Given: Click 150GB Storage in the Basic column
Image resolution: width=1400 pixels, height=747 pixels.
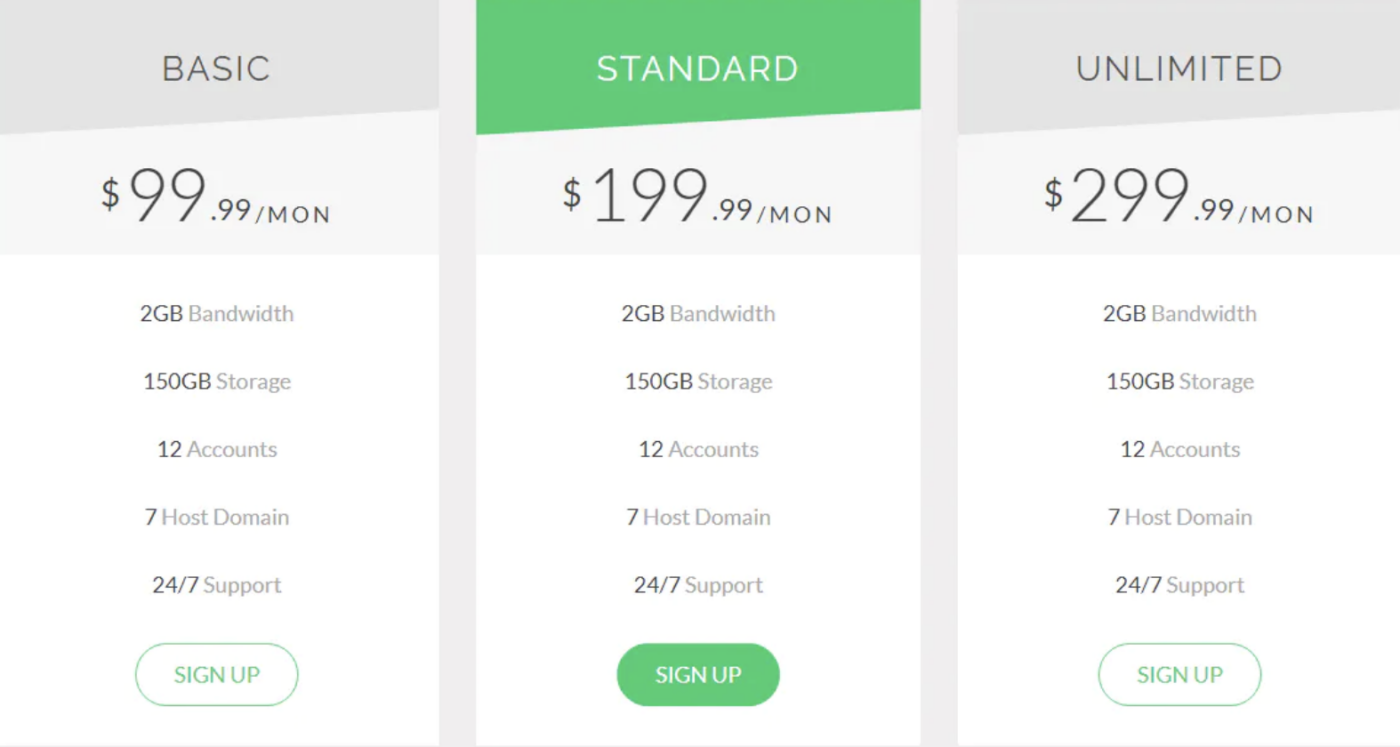Looking at the screenshot, I should (216, 381).
